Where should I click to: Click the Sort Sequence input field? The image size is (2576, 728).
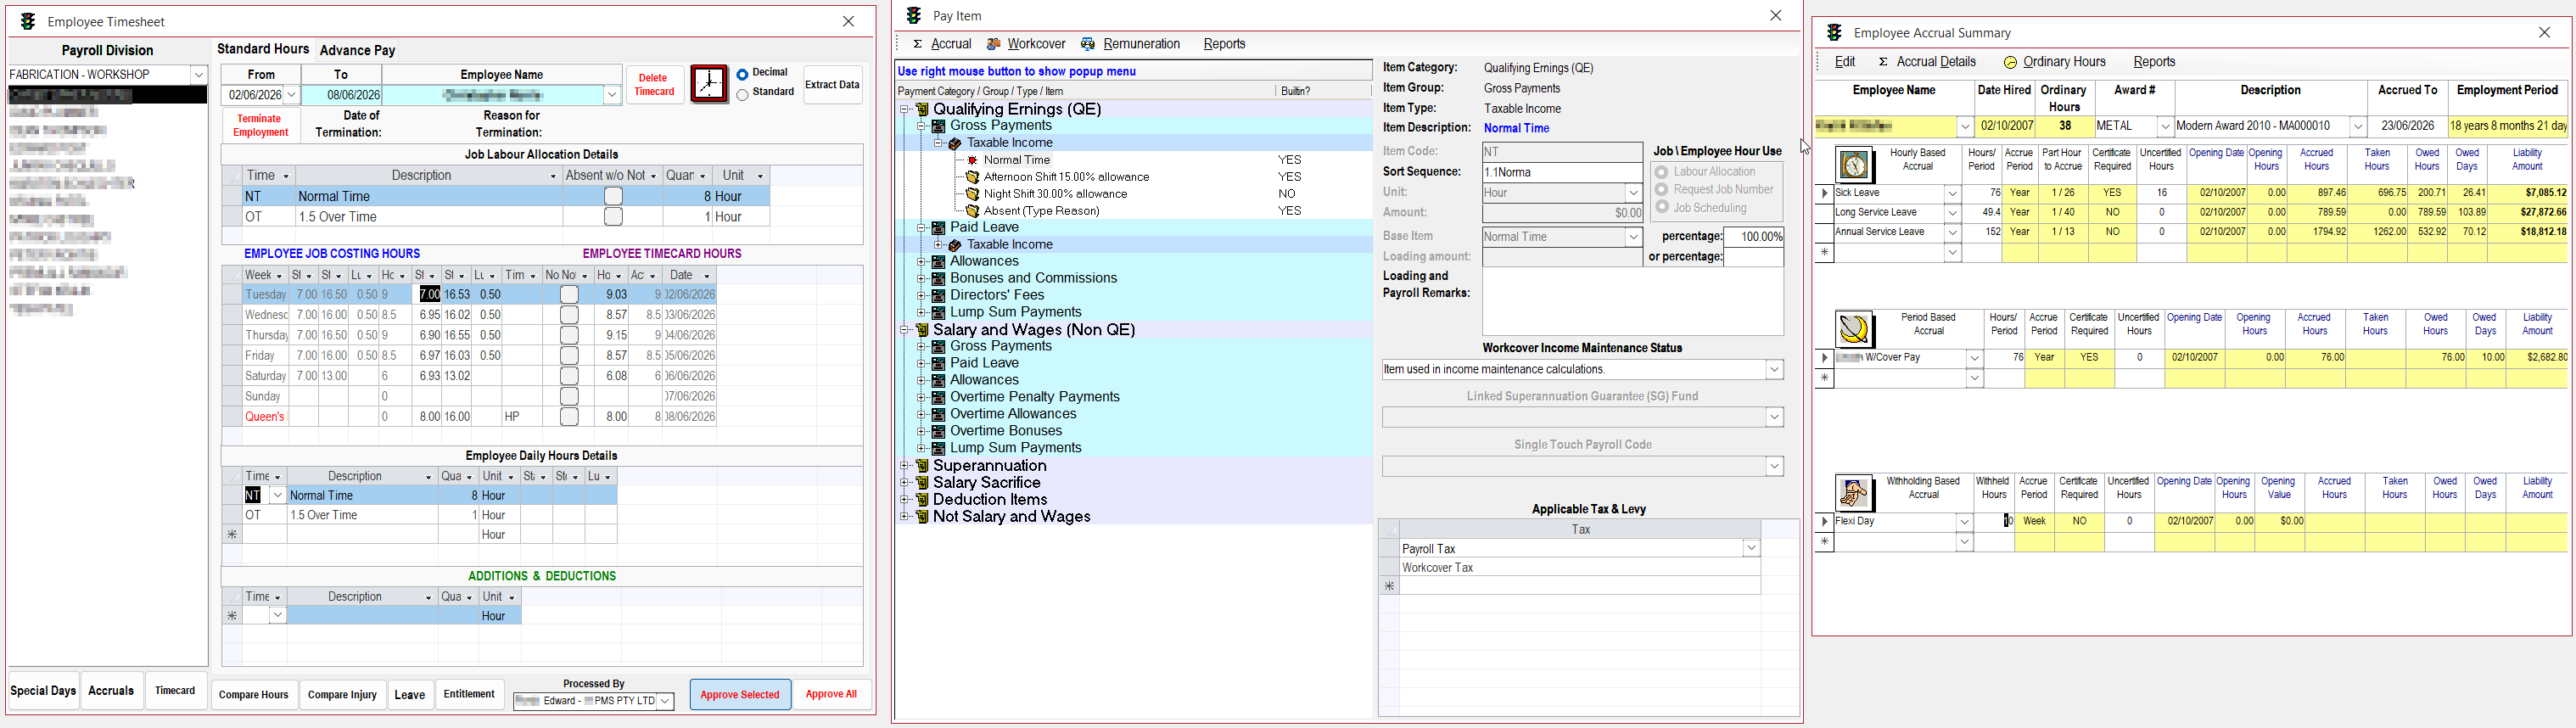[1562, 172]
